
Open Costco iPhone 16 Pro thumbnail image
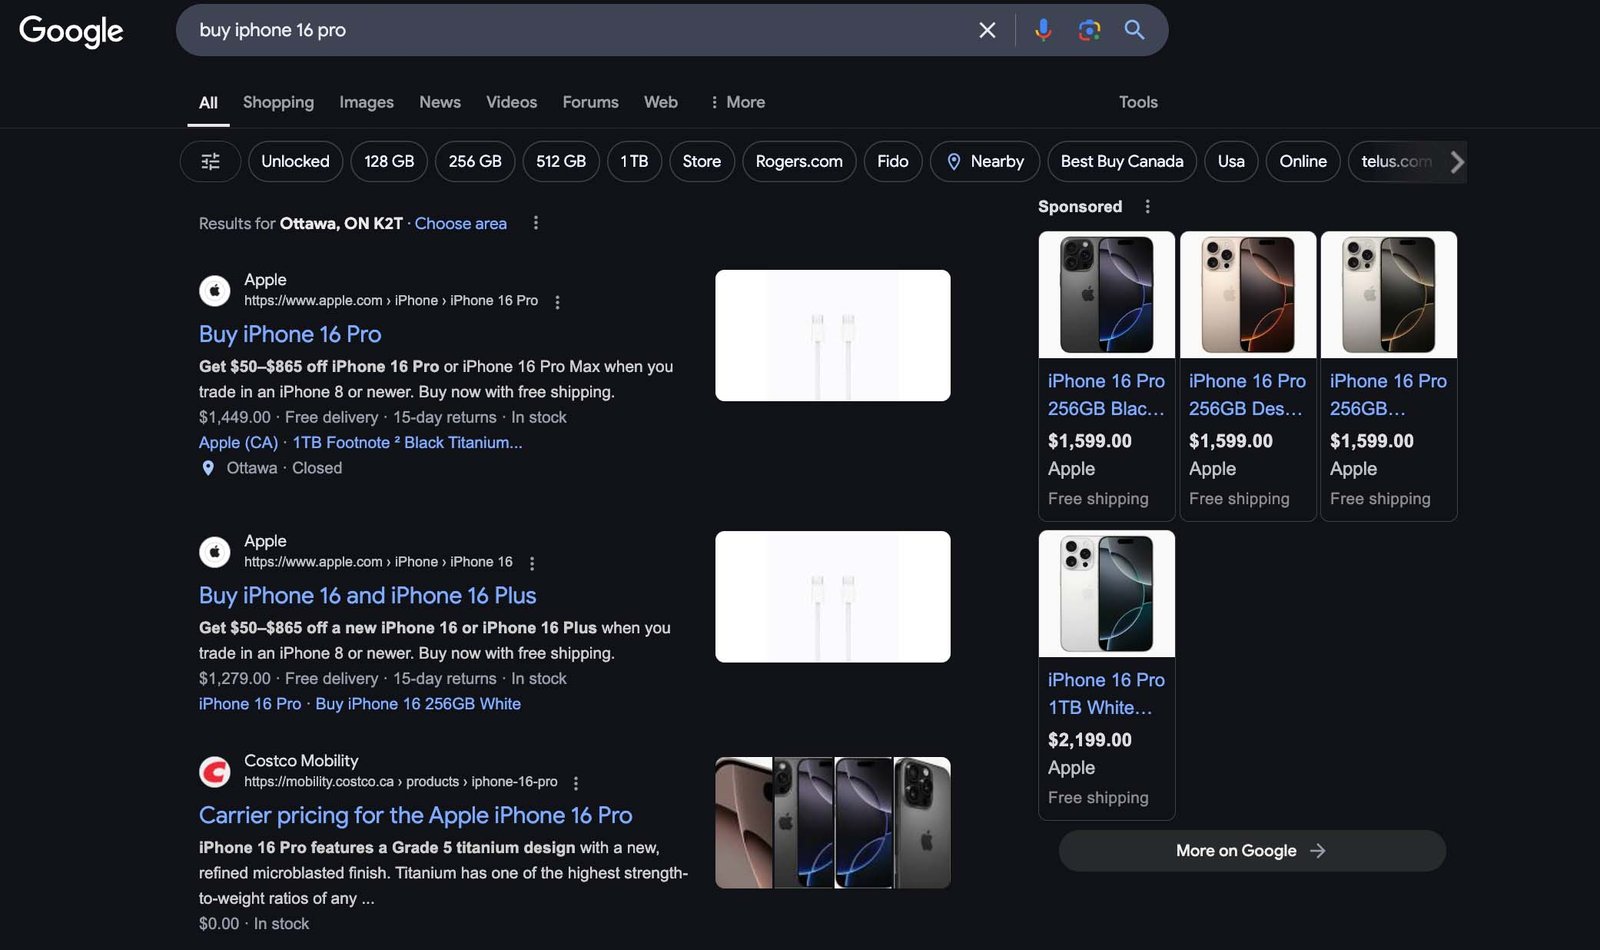(833, 822)
